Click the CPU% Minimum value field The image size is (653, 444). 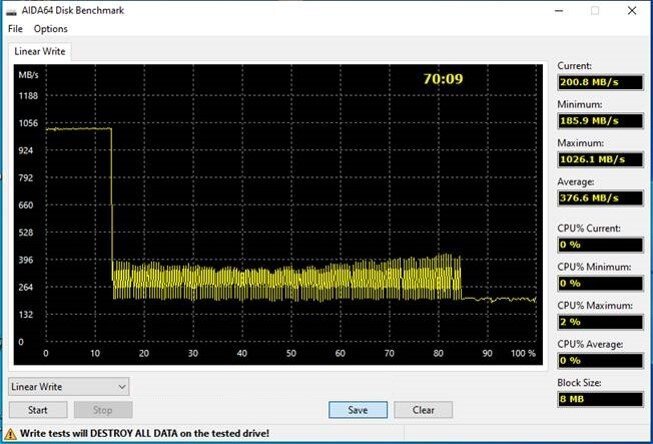pyautogui.click(x=600, y=283)
